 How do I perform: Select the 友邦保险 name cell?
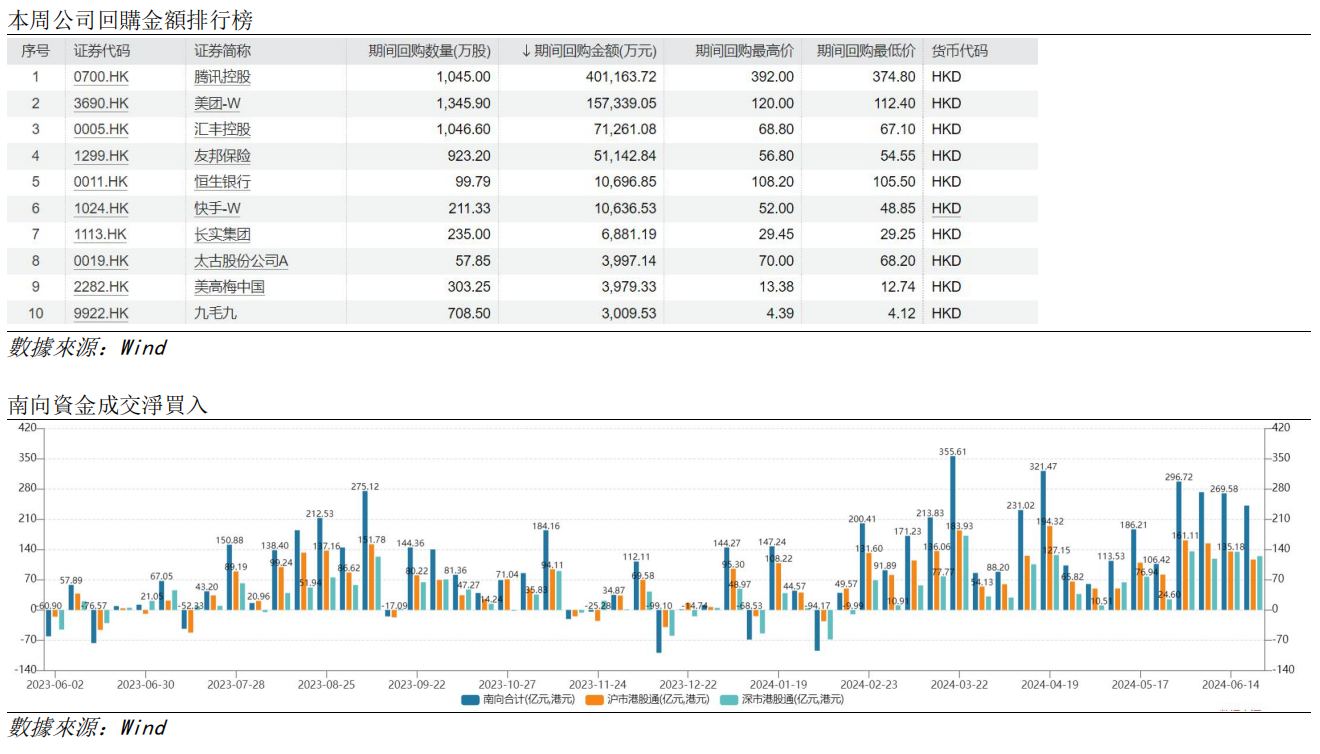[x=222, y=156]
